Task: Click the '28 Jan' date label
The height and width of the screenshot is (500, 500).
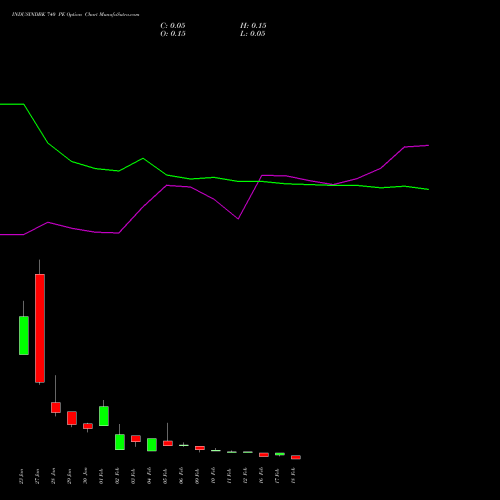Action: pyautogui.click(x=53, y=476)
